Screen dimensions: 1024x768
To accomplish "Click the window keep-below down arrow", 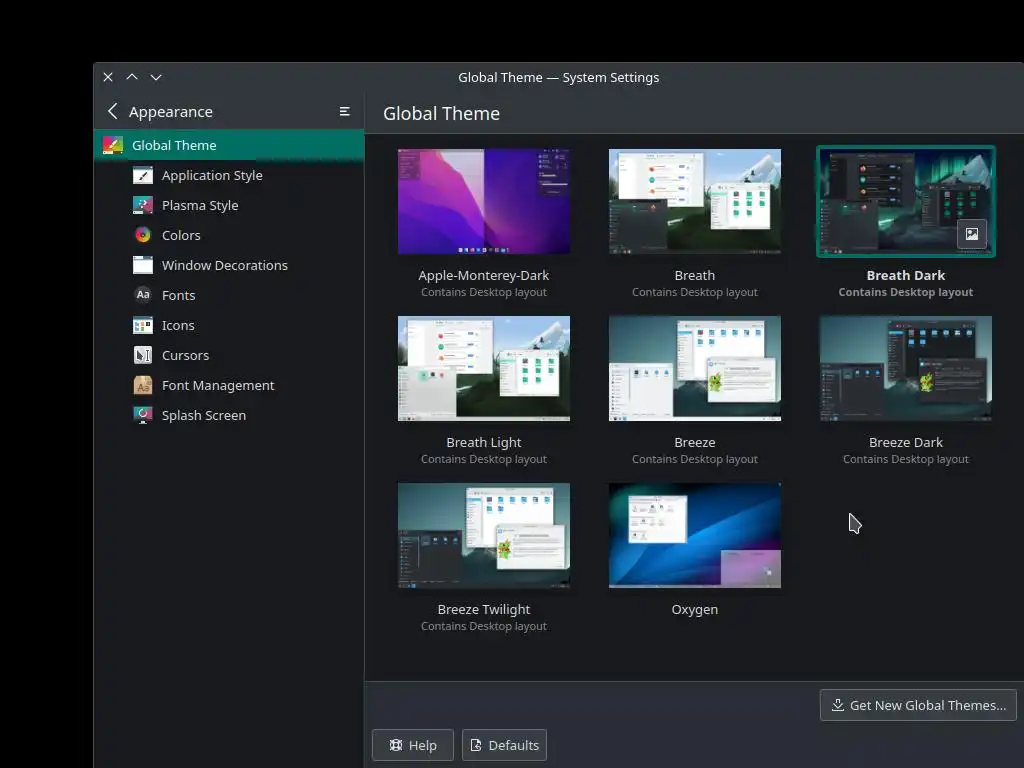I will coord(156,77).
